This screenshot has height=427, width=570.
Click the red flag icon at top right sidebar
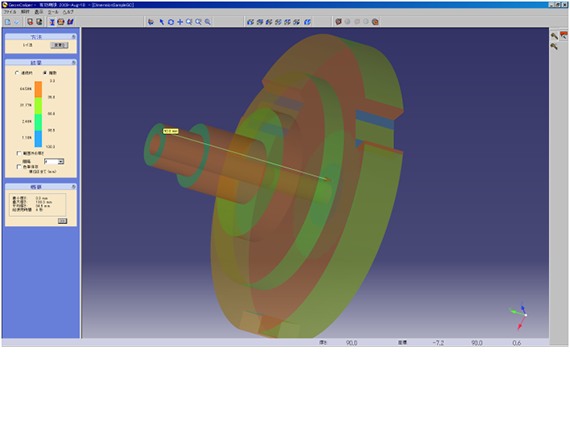click(x=563, y=35)
